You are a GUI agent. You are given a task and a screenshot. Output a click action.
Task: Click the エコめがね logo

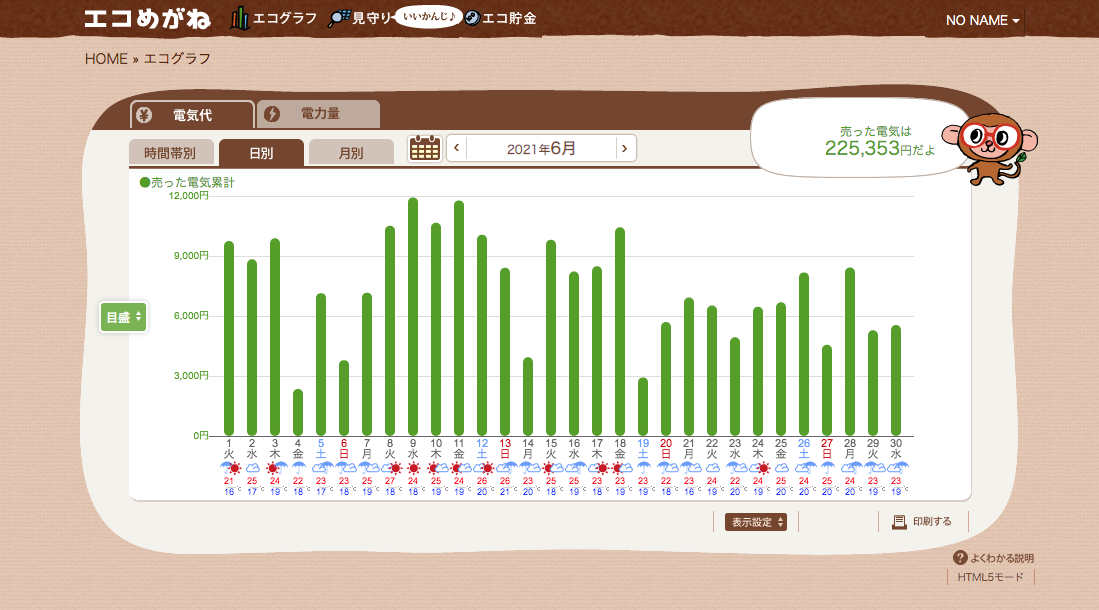click(147, 19)
